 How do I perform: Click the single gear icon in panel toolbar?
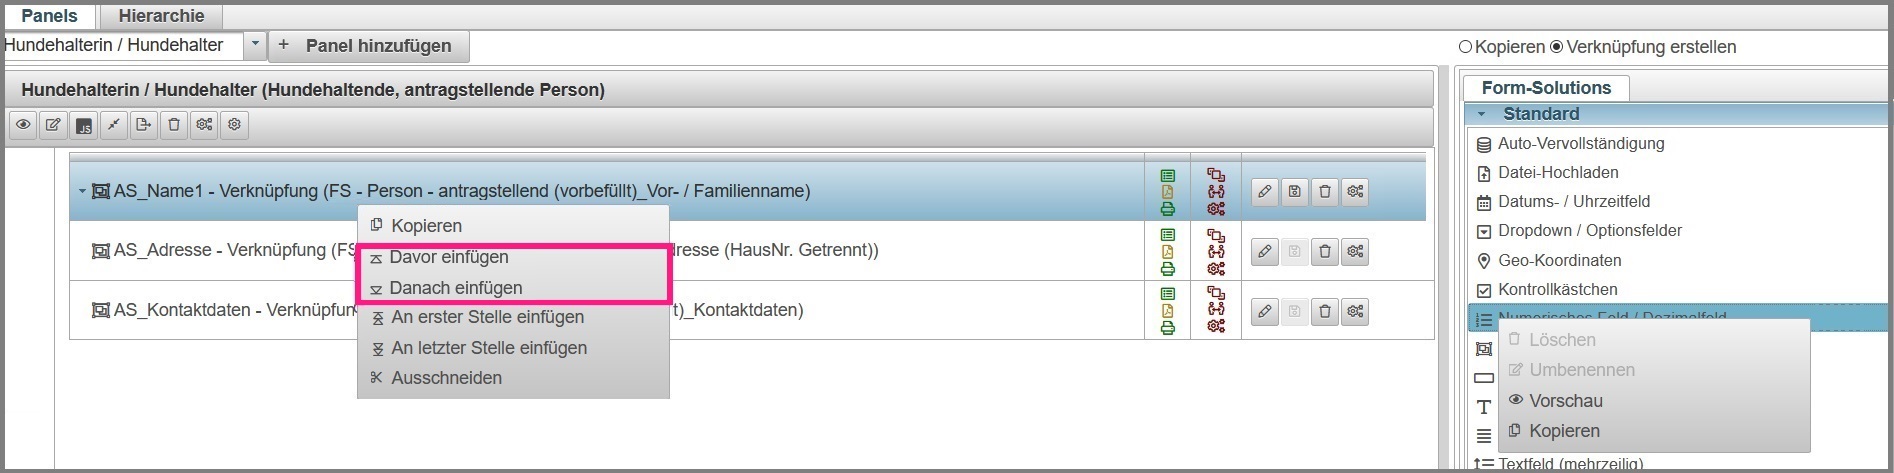(x=234, y=125)
